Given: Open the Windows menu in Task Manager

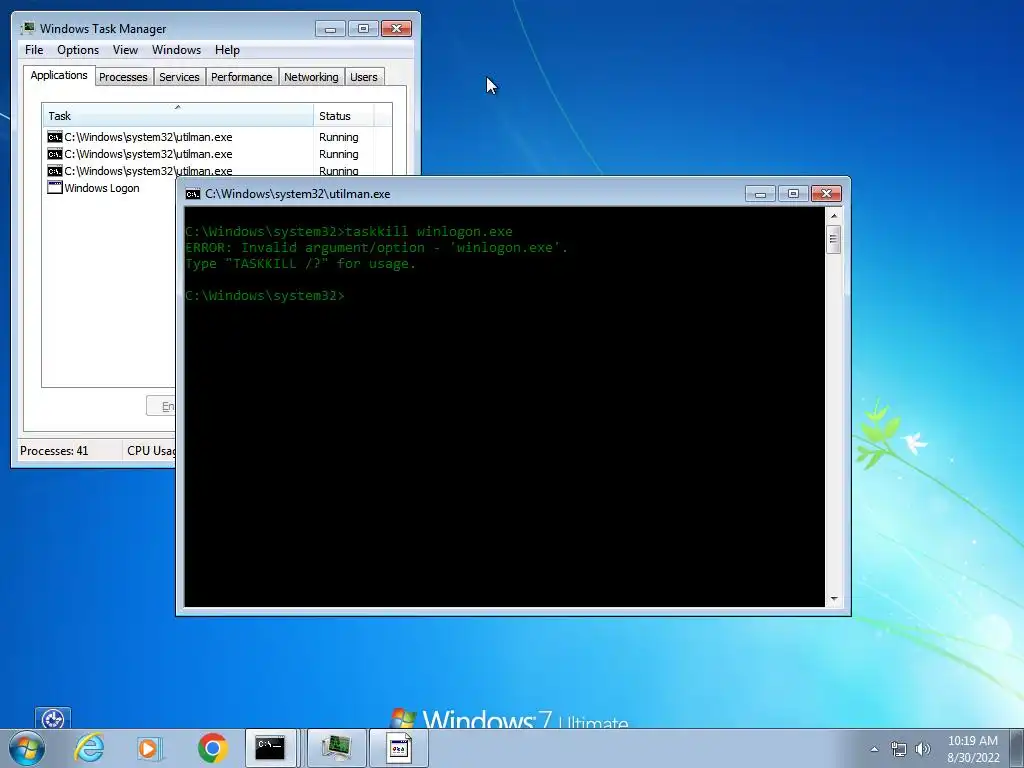Looking at the screenshot, I should [176, 50].
